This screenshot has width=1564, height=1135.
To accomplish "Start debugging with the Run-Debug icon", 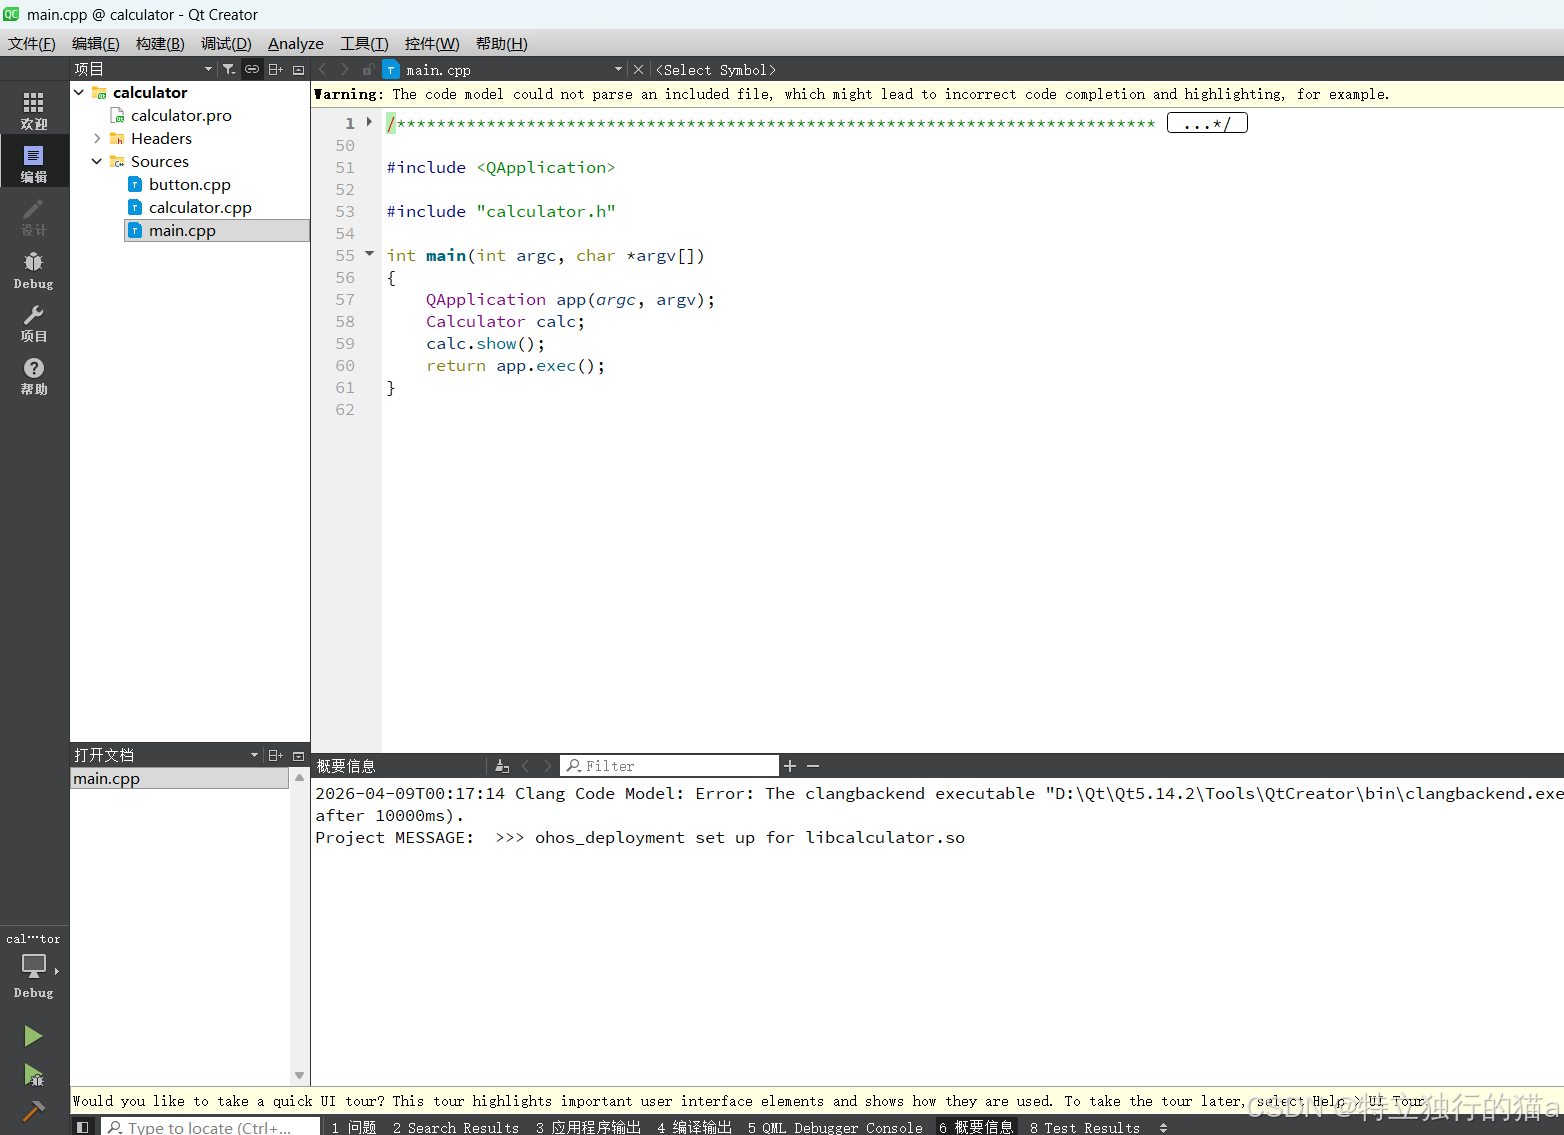I will (x=33, y=1075).
